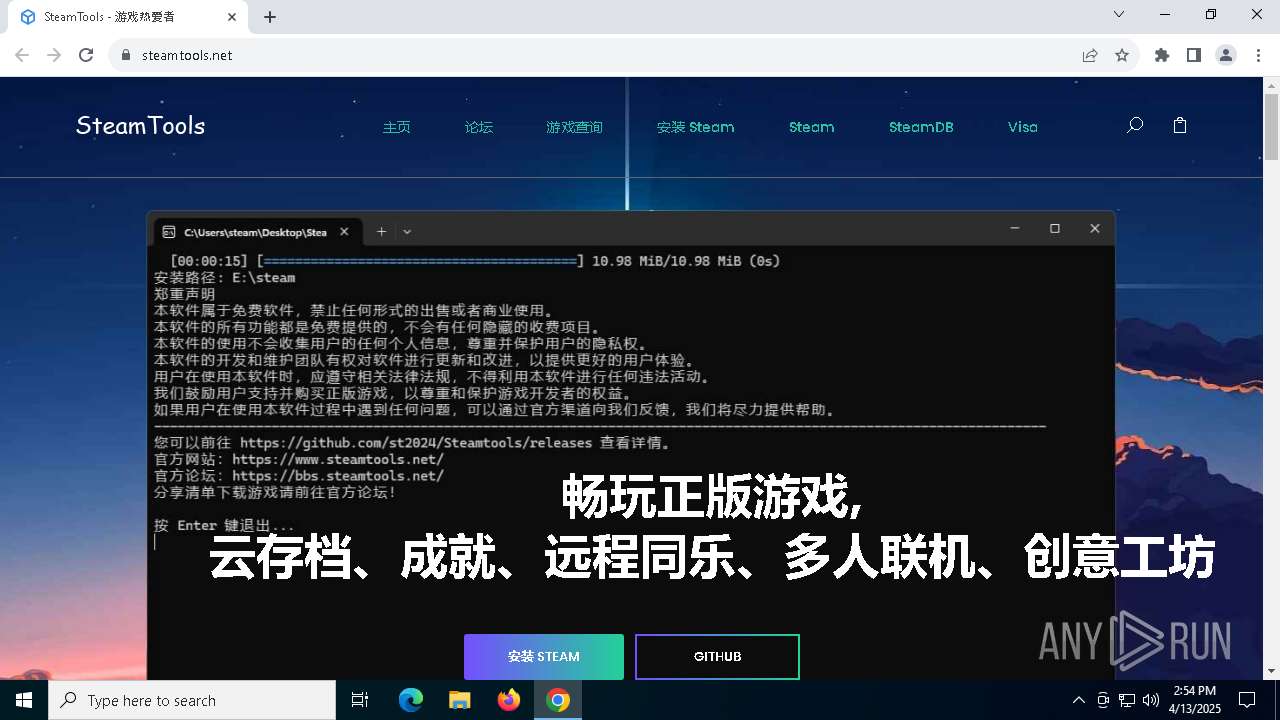Image resolution: width=1280 pixels, height=720 pixels.
Task: Open the notification center icon
Action: point(1247,700)
